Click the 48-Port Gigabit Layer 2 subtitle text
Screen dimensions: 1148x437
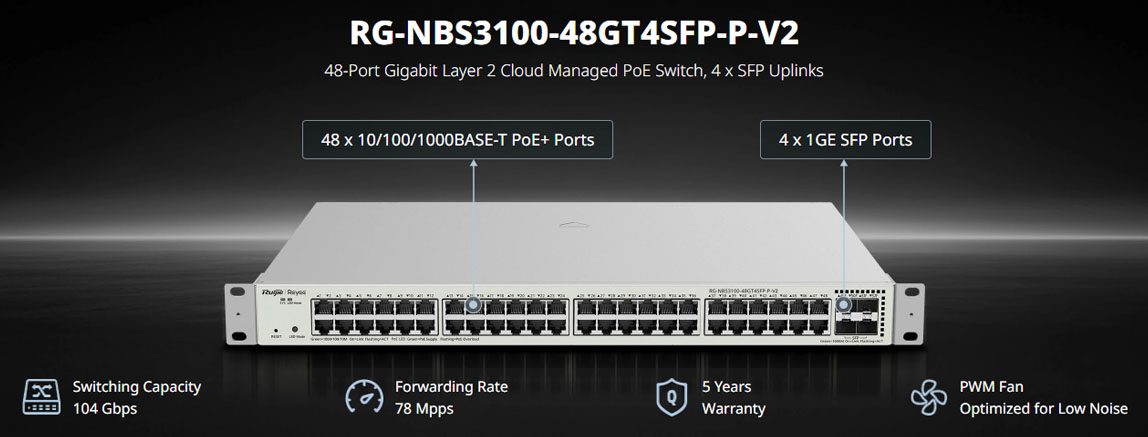point(574,72)
